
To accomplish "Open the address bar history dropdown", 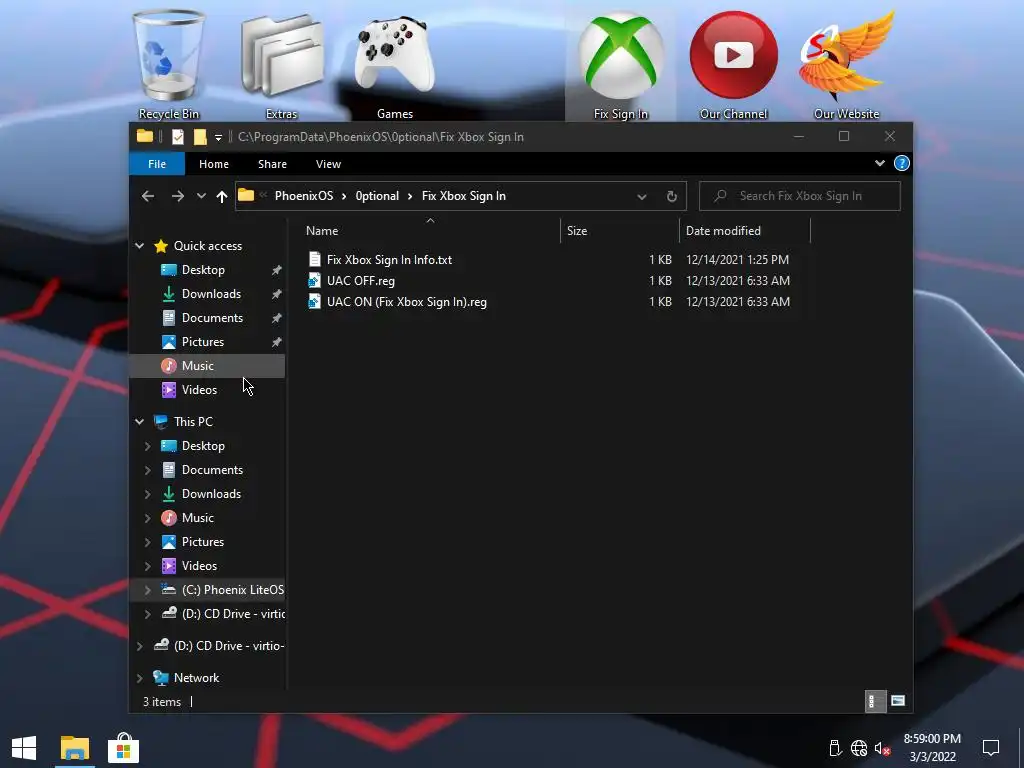I will [x=642, y=196].
